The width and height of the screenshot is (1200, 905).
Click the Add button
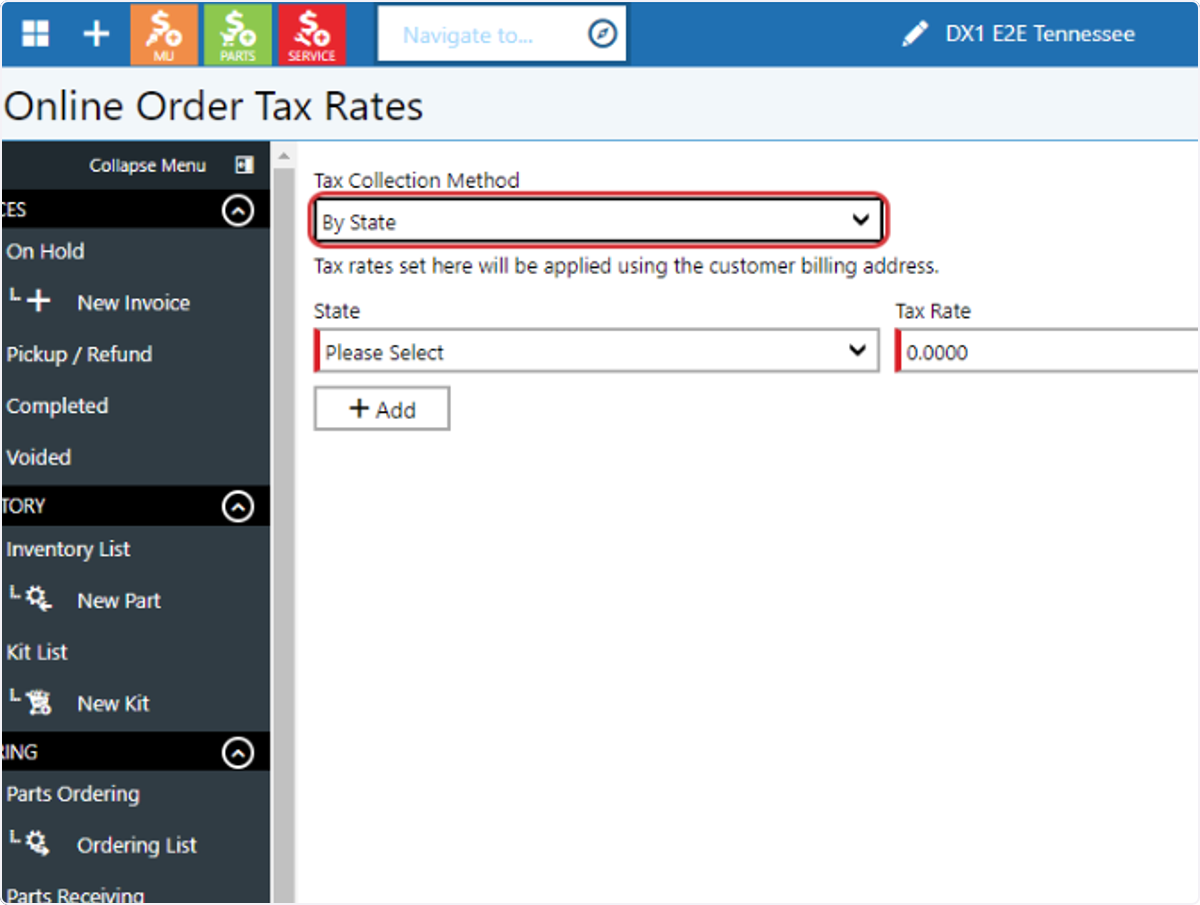[x=382, y=409]
